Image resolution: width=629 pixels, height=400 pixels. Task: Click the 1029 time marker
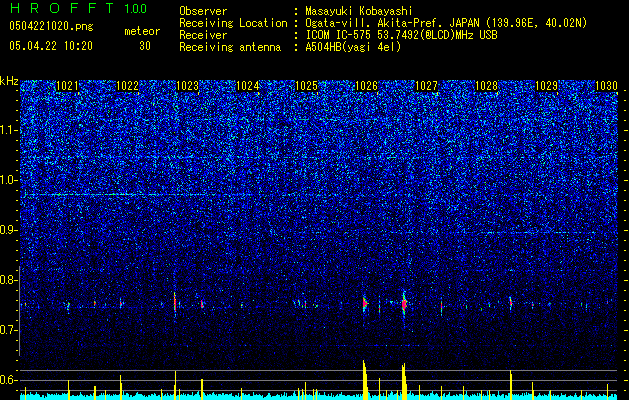[546, 86]
